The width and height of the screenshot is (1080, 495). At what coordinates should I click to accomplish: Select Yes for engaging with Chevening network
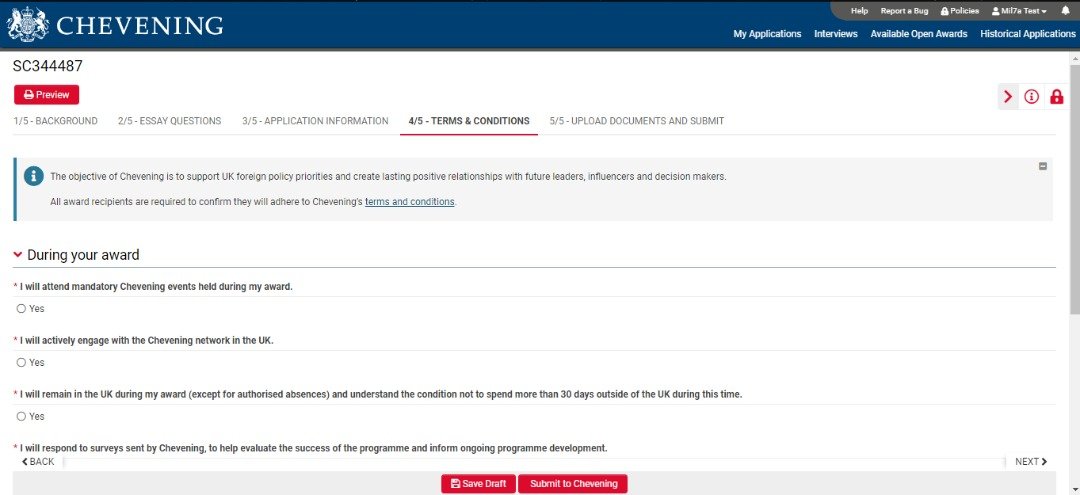pyautogui.click(x=21, y=363)
